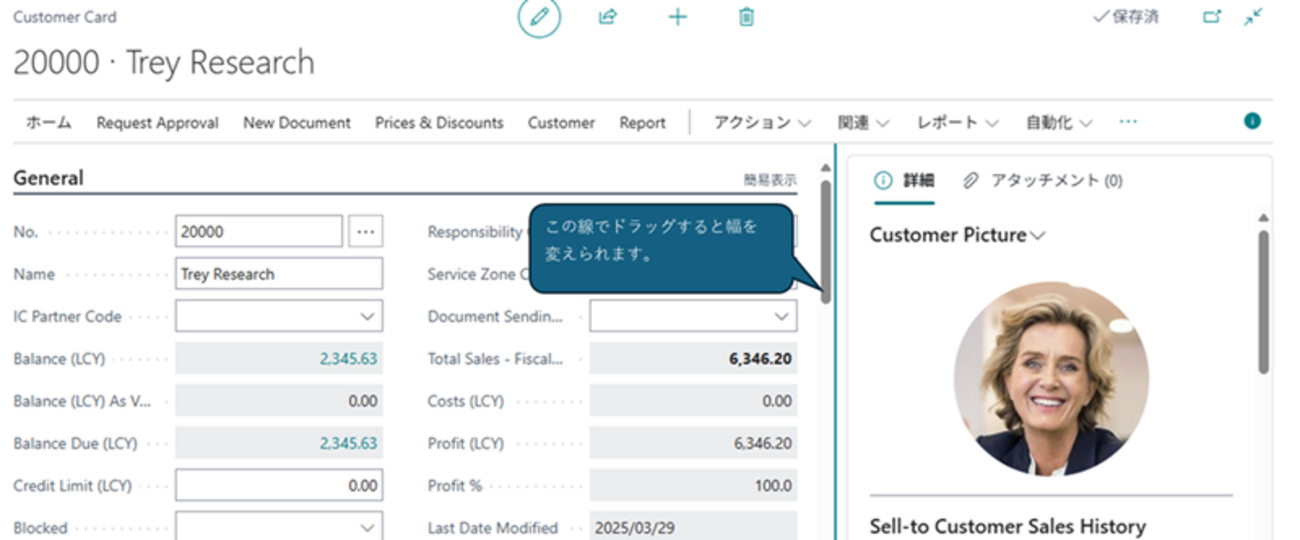Image resolution: width=1300 pixels, height=540 pixels.
Task: Click the 簡易表示 link
Action: tap(769, 180)
